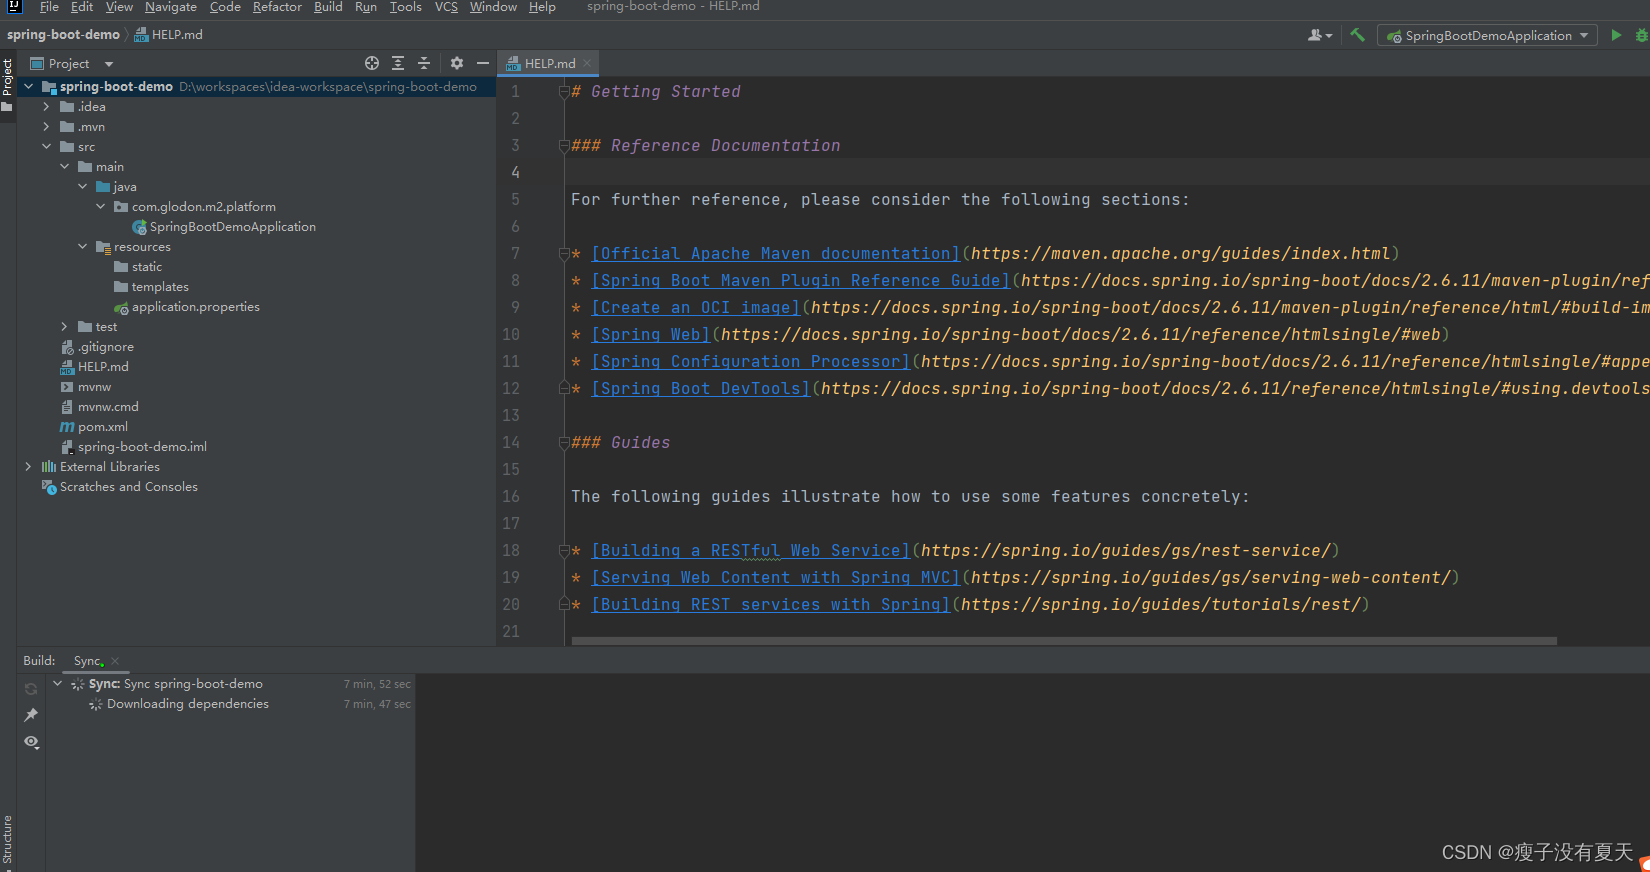The height and width of the screenshot is (872, 1650).
Task: Open the Structure tool window side tab
Action: [7, 840]
